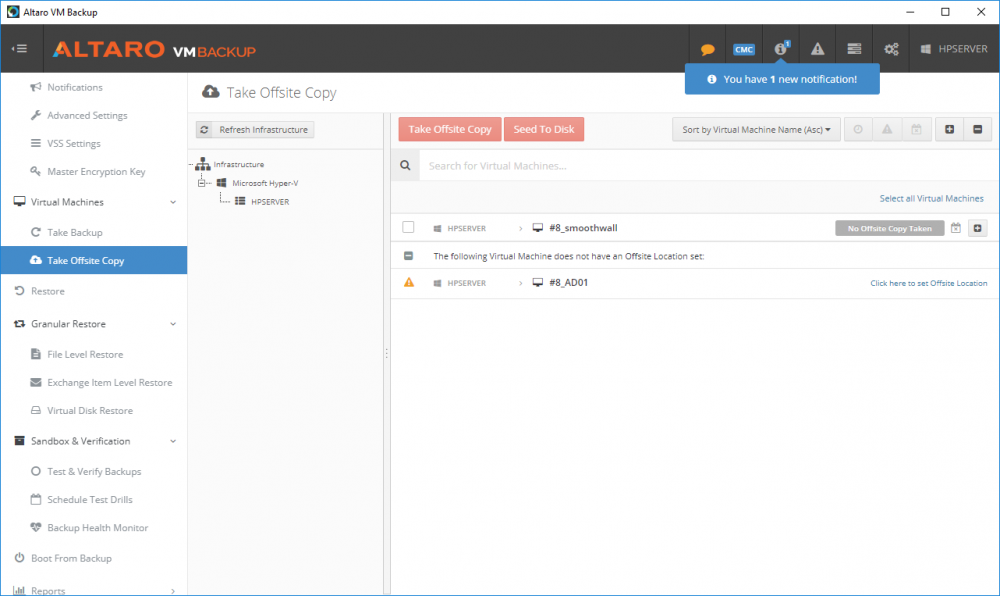1000x596 pixels.
Task: Open the CMC cloud management console icon
Action: pyautogui.click(x=744, y=50)
